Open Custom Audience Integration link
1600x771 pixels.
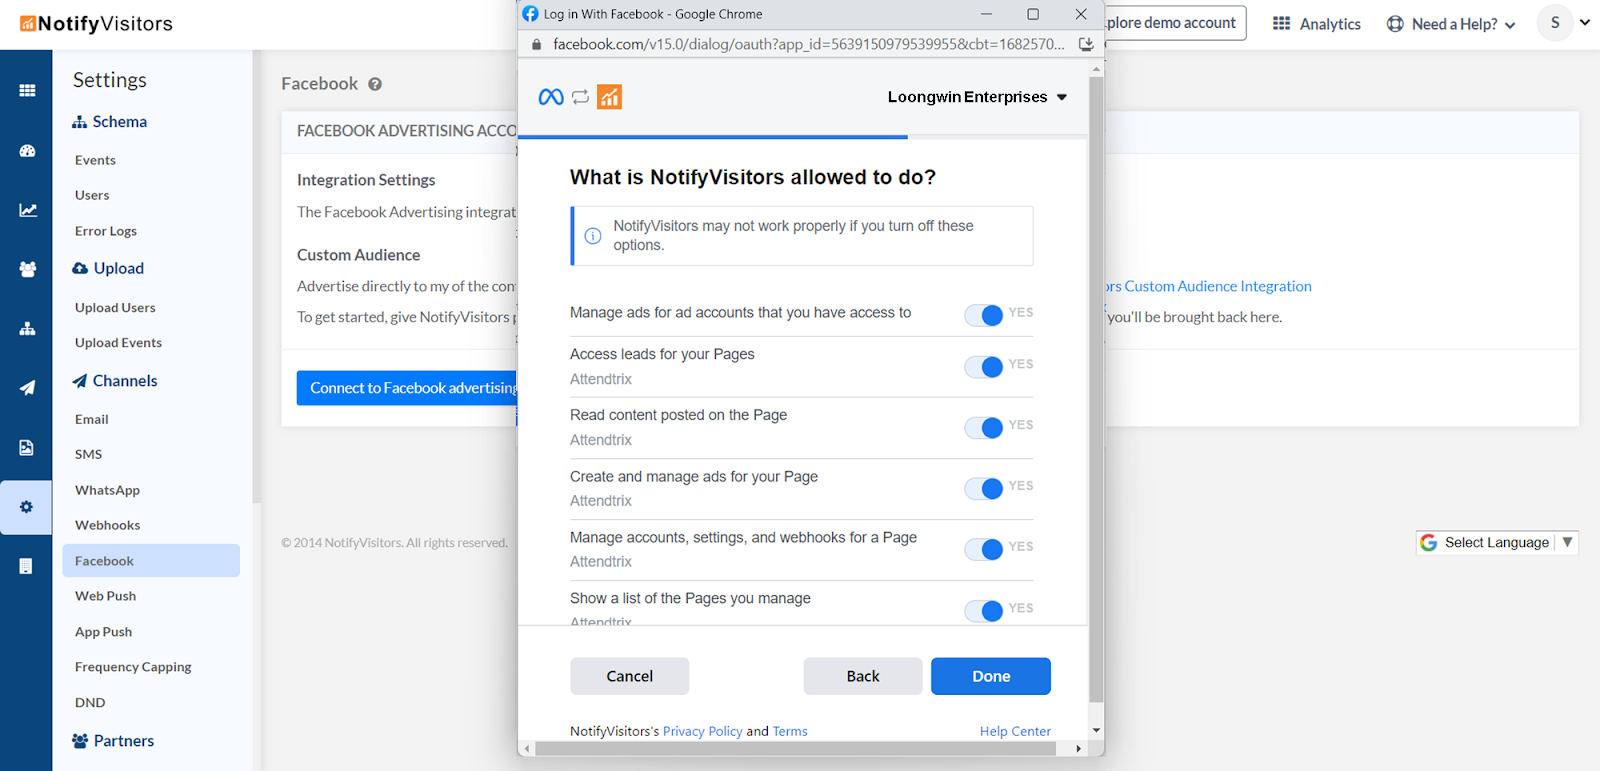[1208, 286]
